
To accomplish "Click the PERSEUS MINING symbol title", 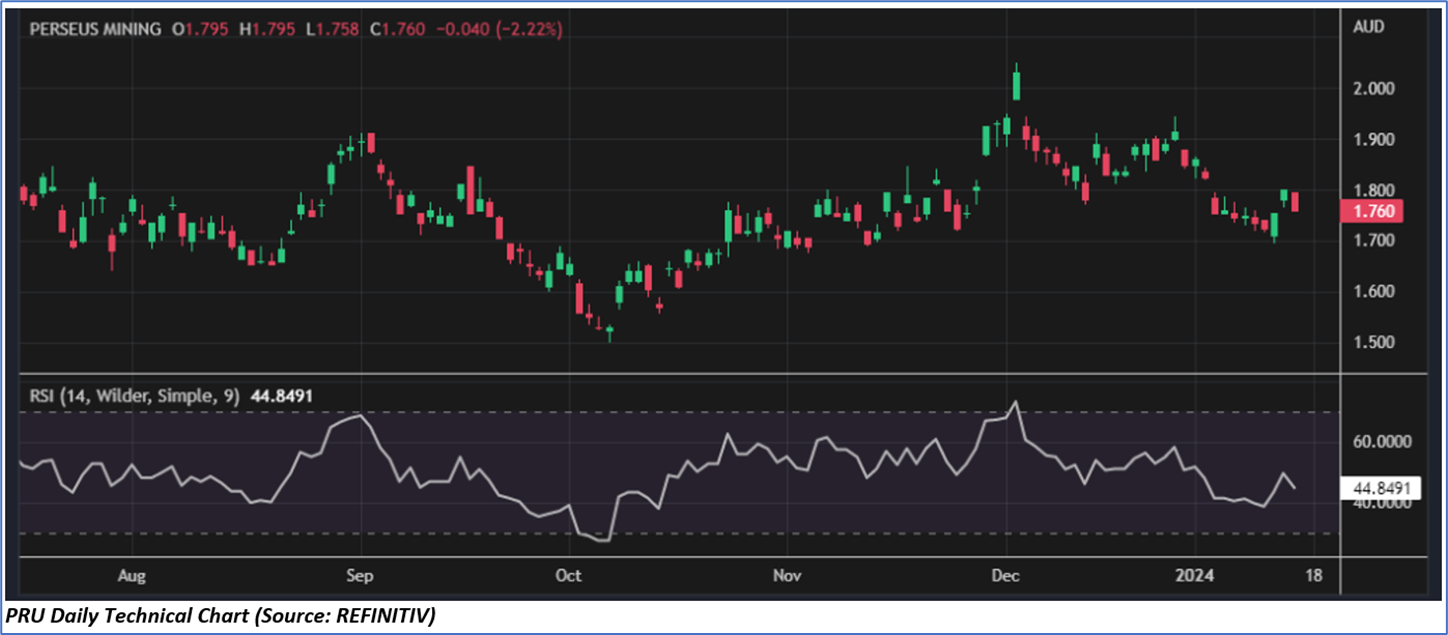I will point(95,30).
